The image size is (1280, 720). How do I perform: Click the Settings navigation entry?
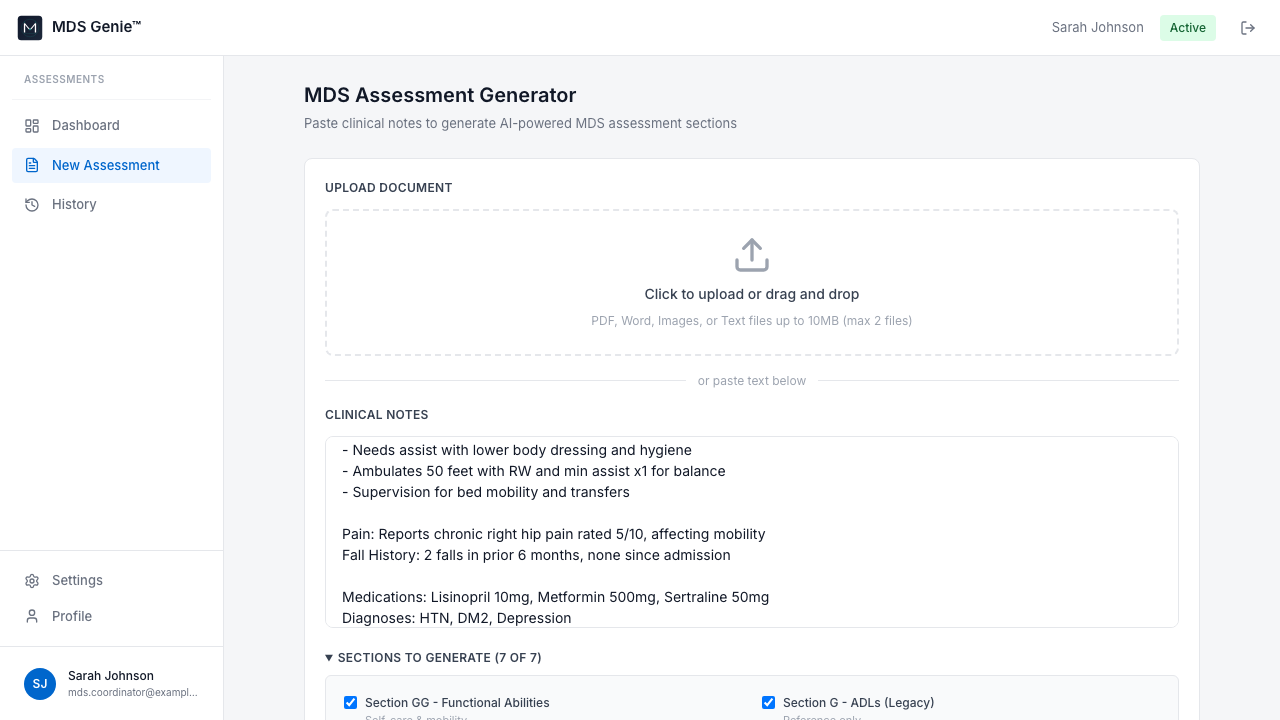click(x=77, y=580)
